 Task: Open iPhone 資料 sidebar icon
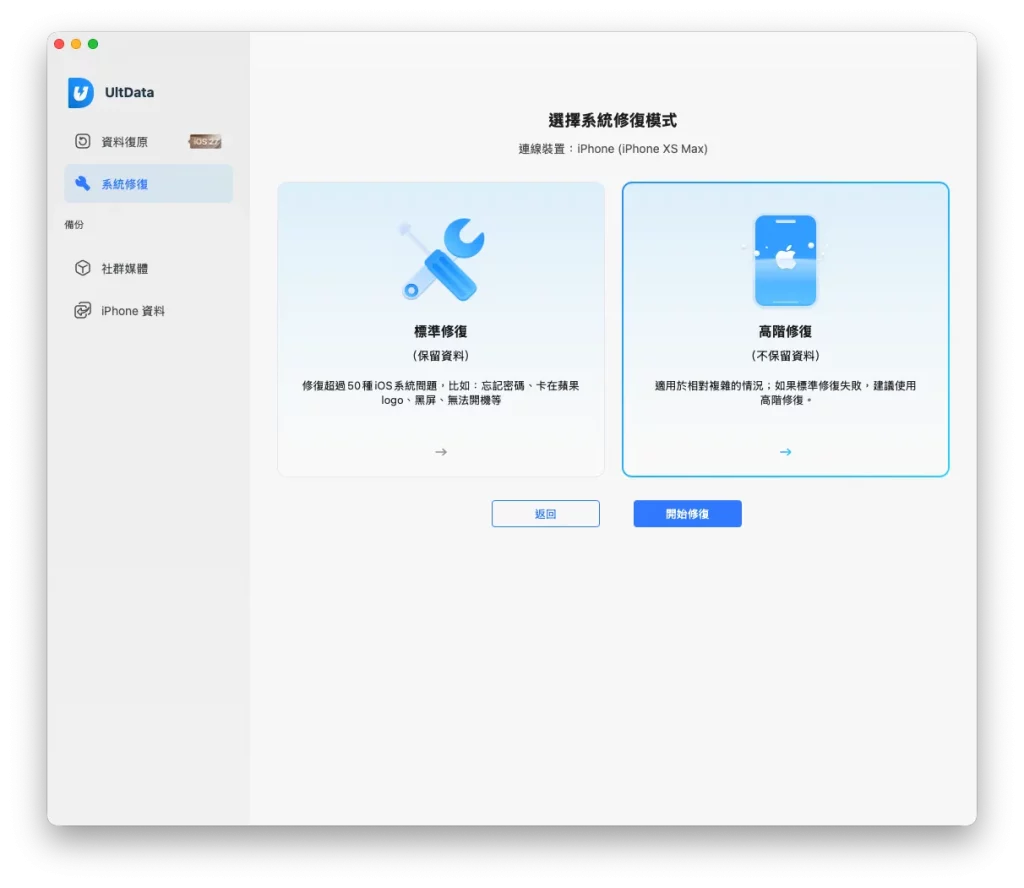coord(82,311)
